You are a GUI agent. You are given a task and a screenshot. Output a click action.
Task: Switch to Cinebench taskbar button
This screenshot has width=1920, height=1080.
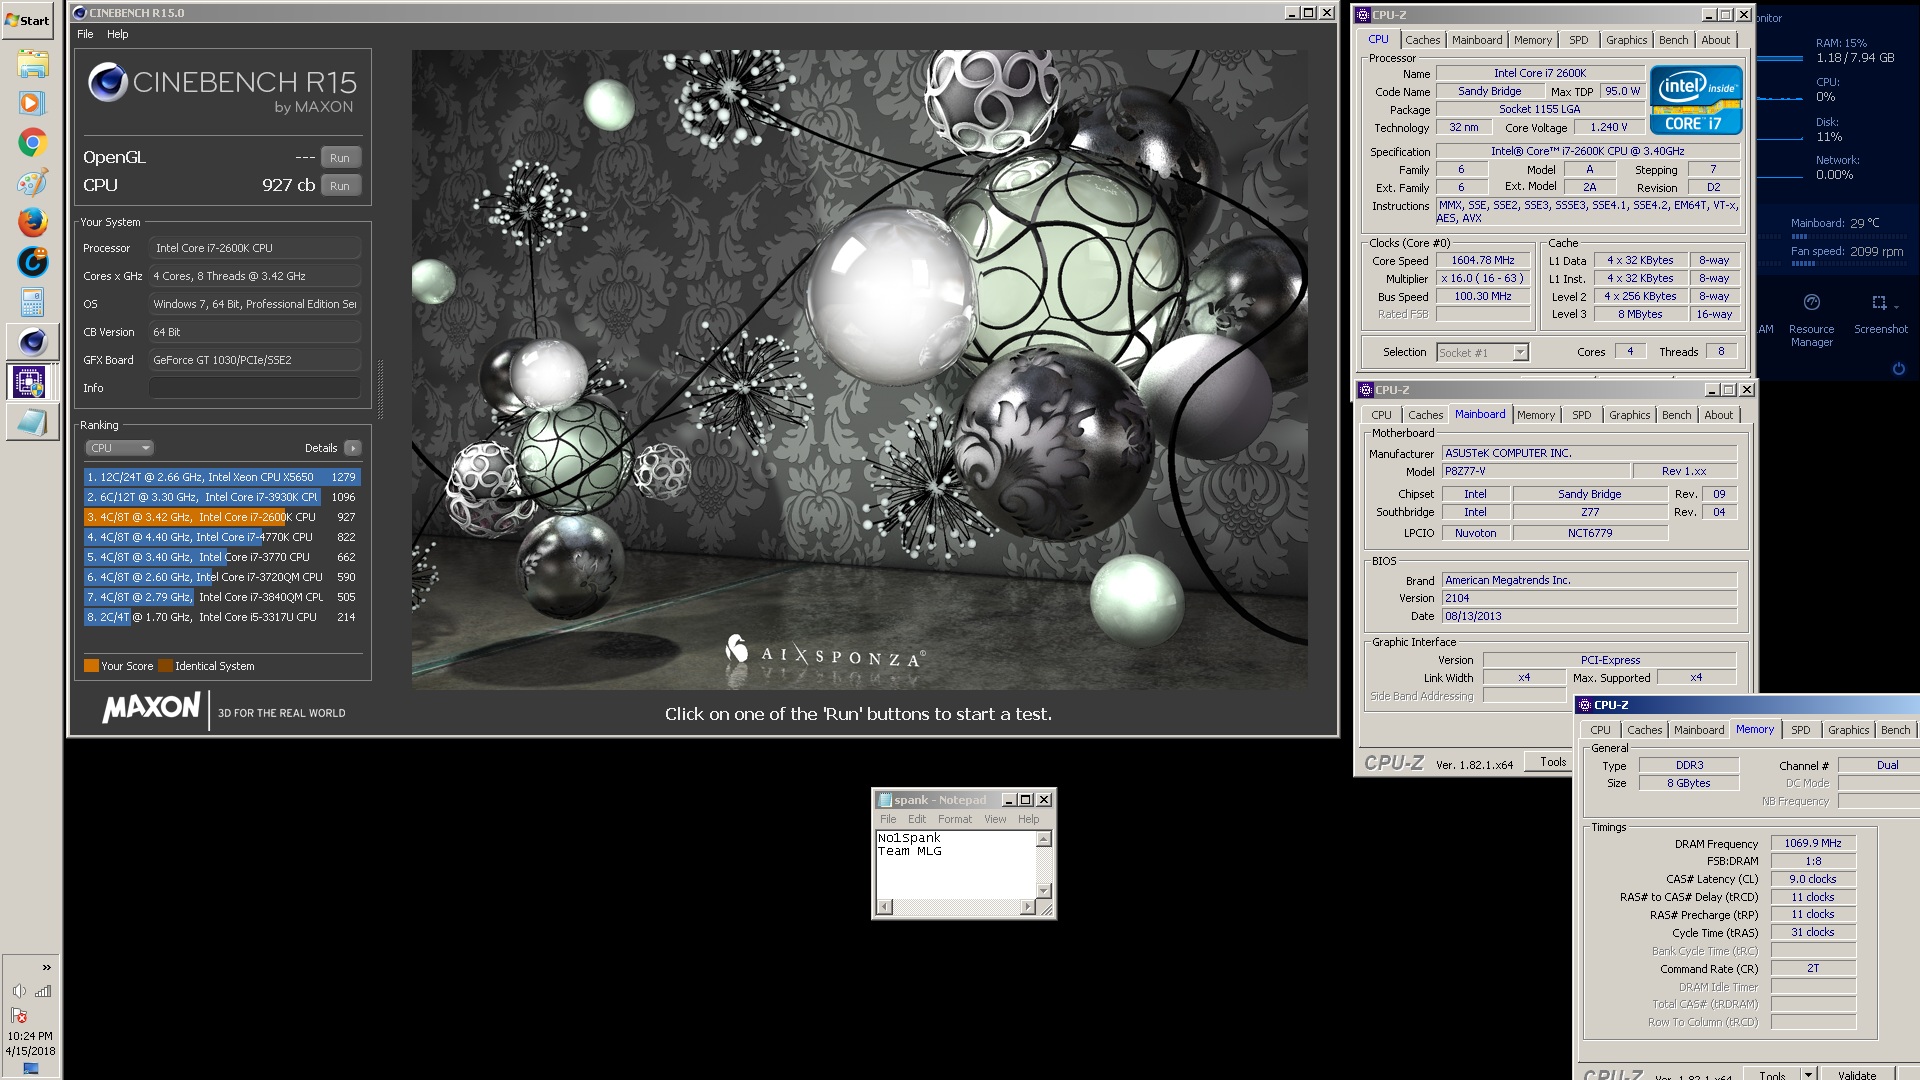tap(31, 342)
